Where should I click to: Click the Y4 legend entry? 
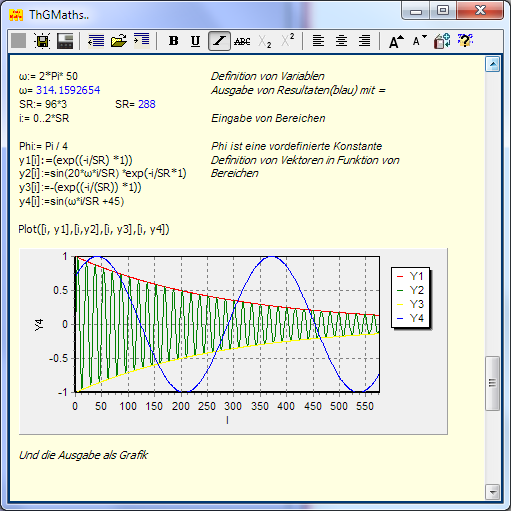410,318
